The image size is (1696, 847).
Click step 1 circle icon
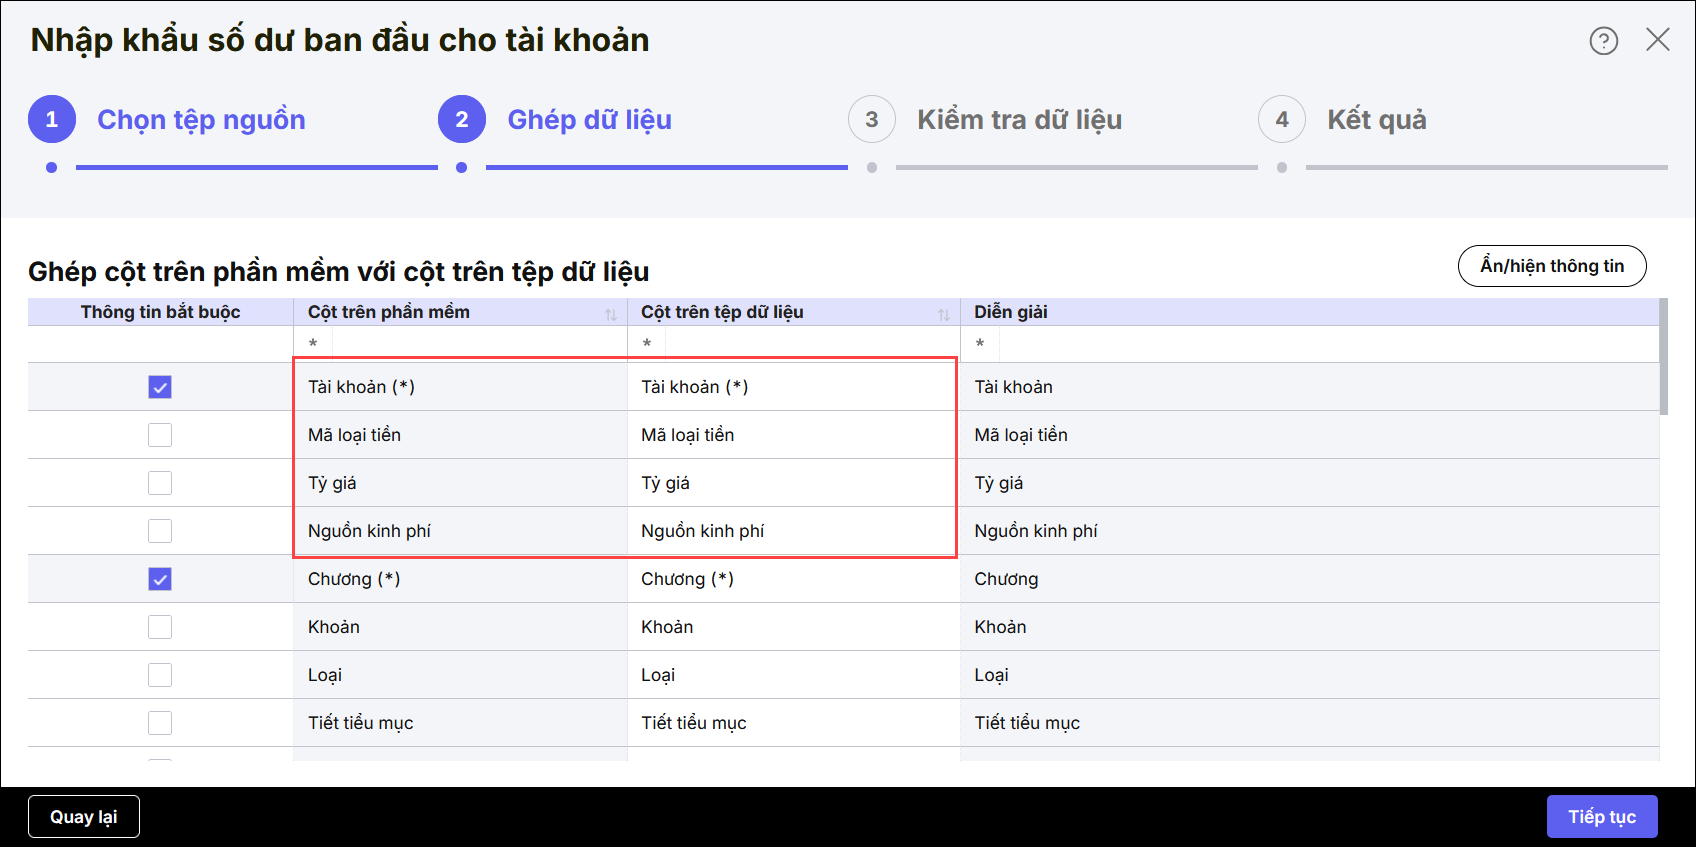tap(52, 120)
